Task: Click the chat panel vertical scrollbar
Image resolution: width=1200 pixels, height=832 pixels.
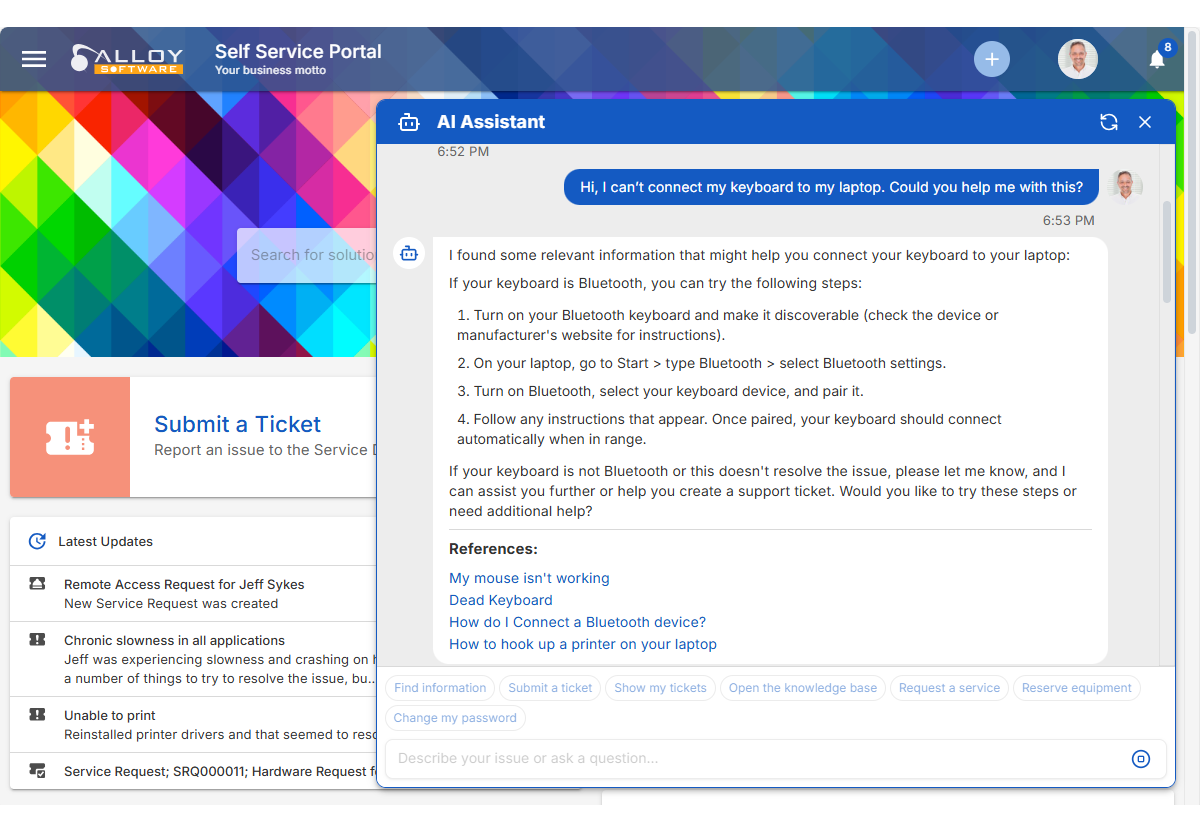Action: pos(1166,250)
